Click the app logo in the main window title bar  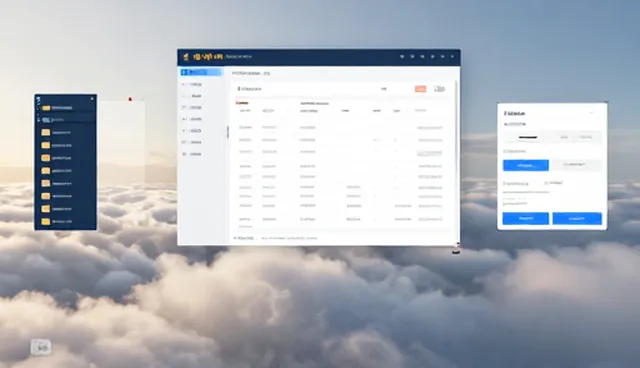tap(186, 57)
